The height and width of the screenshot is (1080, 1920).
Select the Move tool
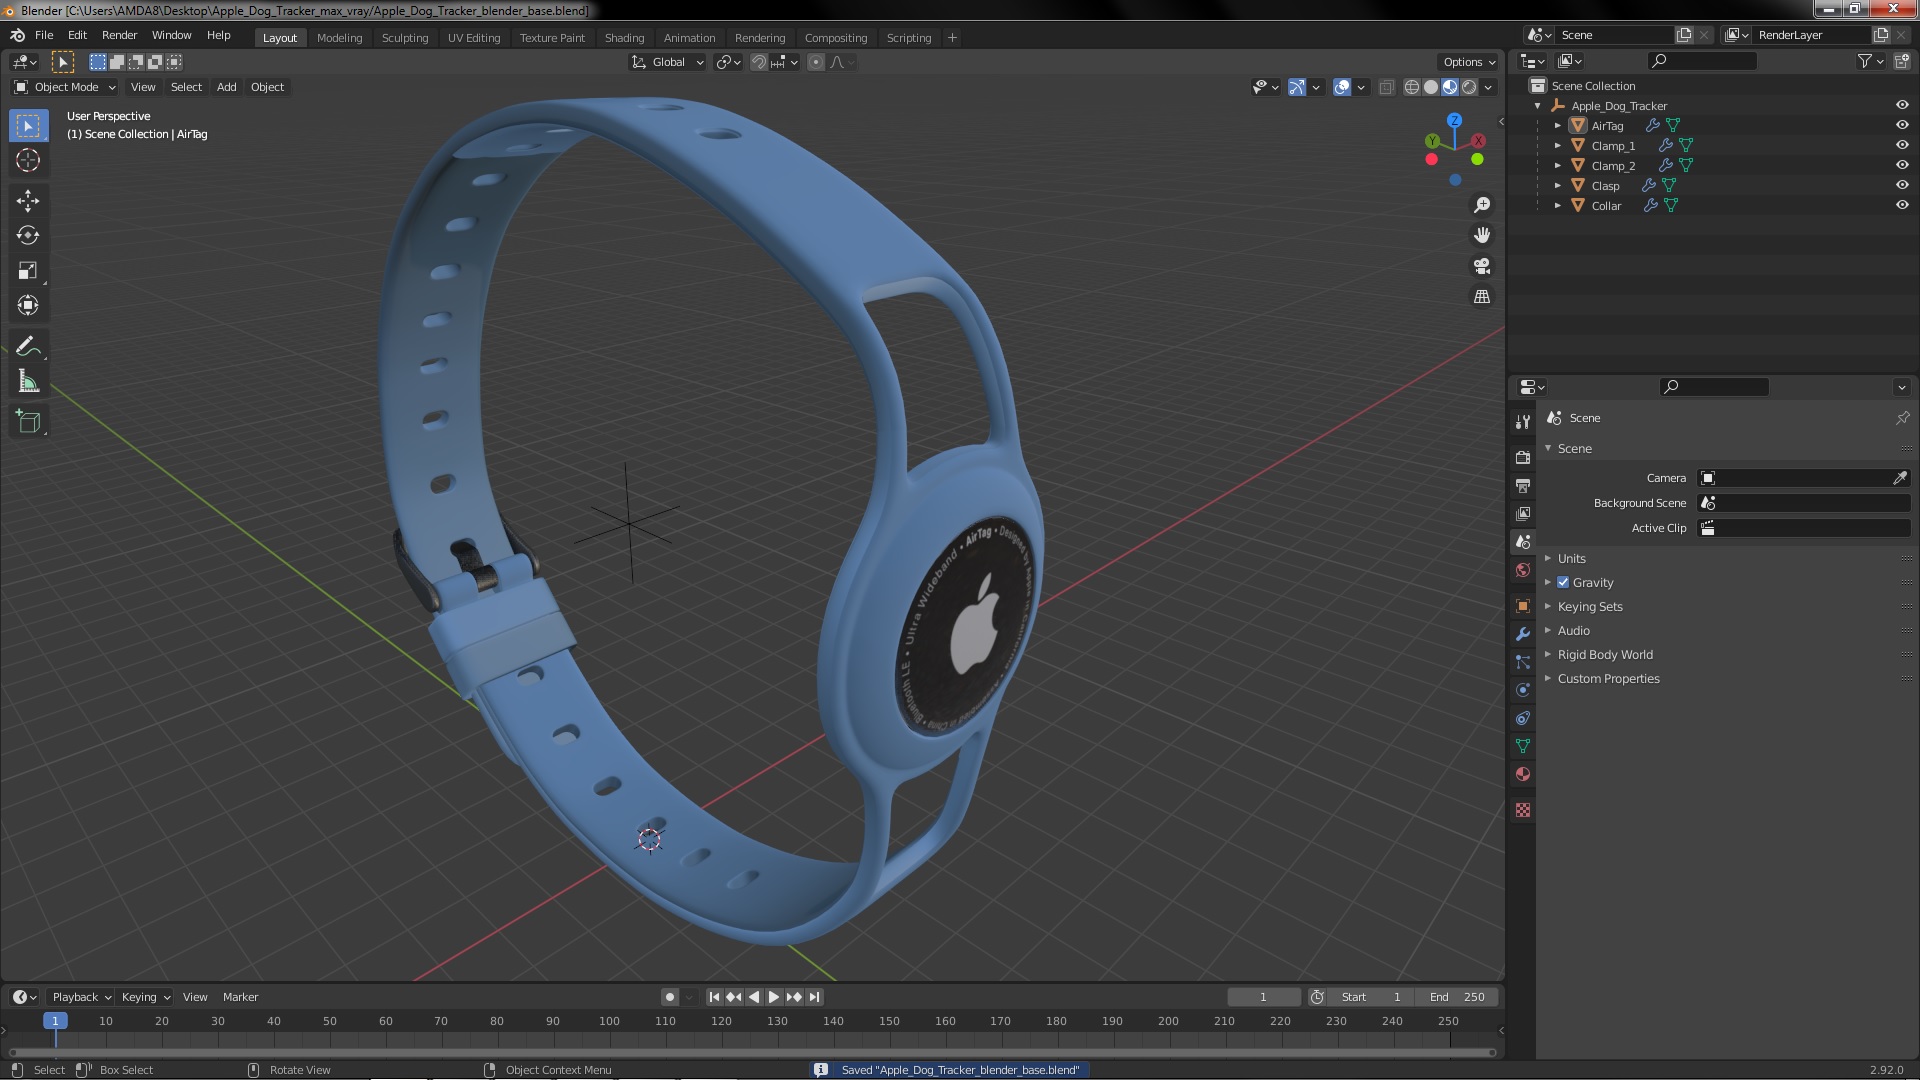28,201
